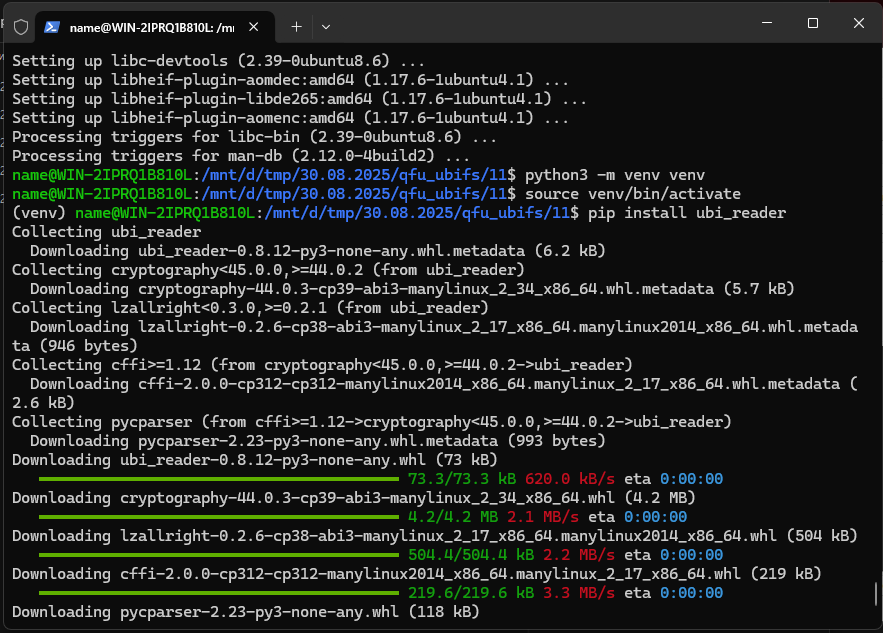Click 'Downloading pycparser-2.23-py3-none-any.whl (118 kB)' line
This screenshot has height=633, width=883.
[246, 612]
